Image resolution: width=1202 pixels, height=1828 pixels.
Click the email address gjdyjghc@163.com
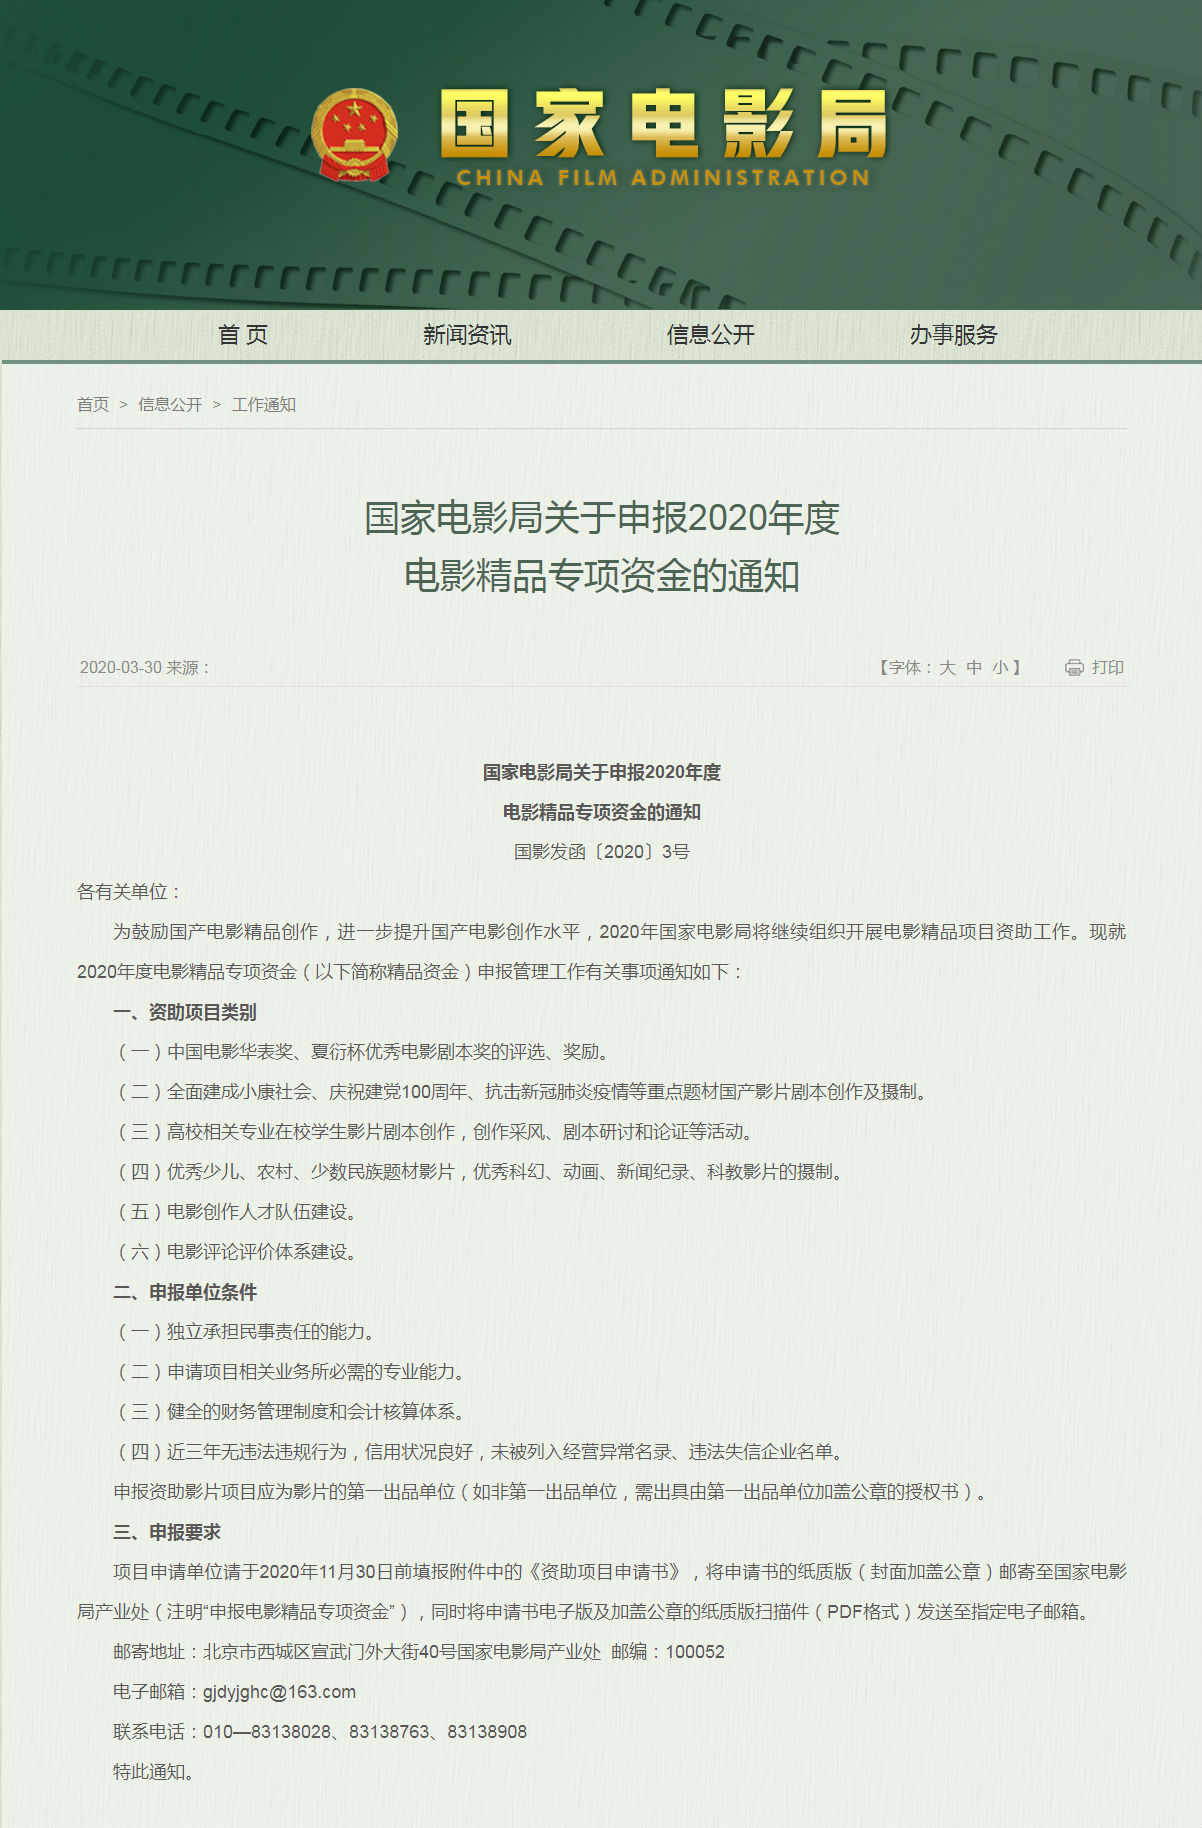click(279, 1692)
